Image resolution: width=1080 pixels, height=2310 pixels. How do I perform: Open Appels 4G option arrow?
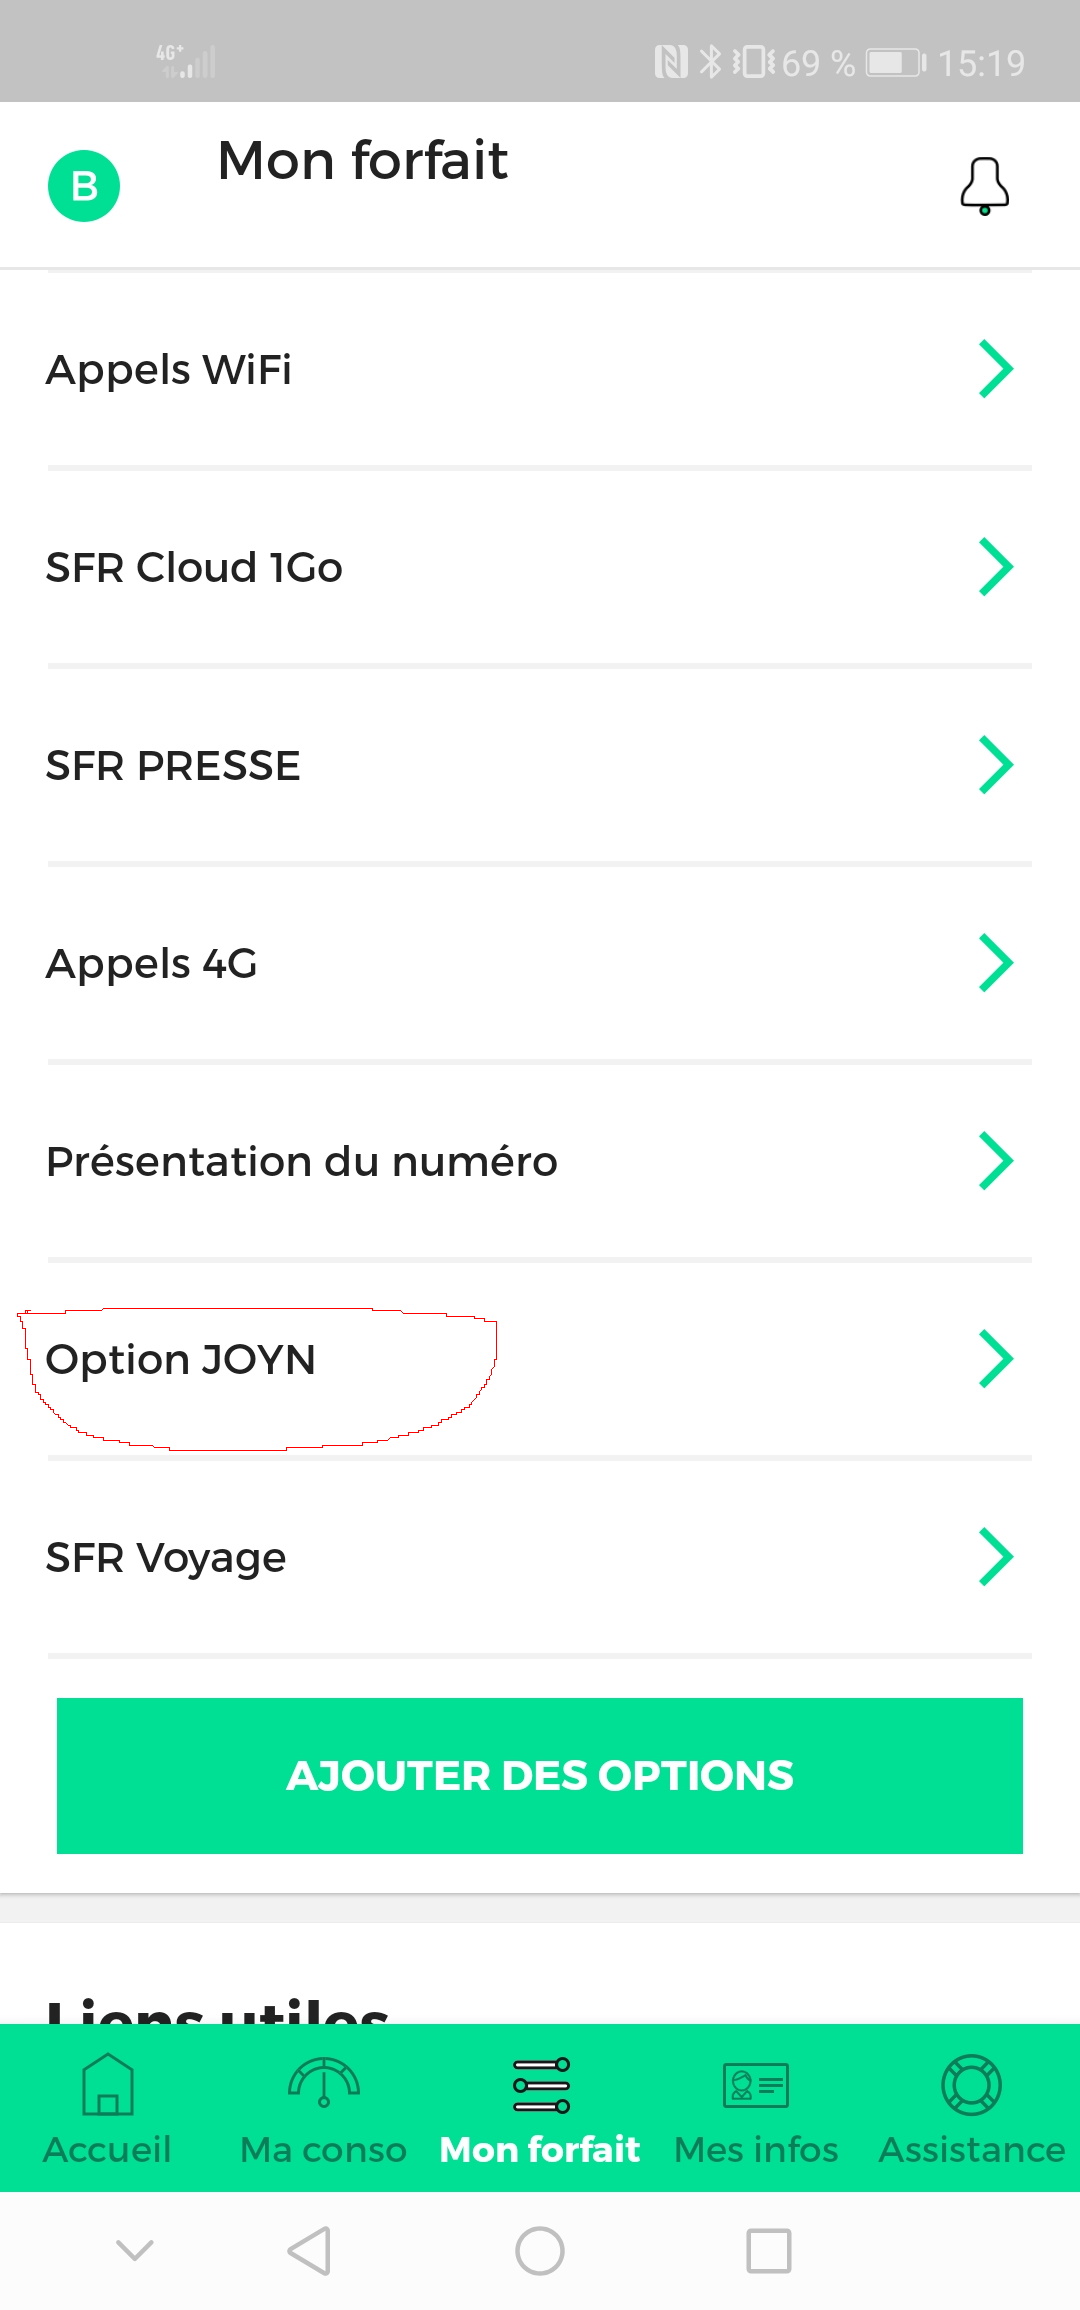pos(995,963)
